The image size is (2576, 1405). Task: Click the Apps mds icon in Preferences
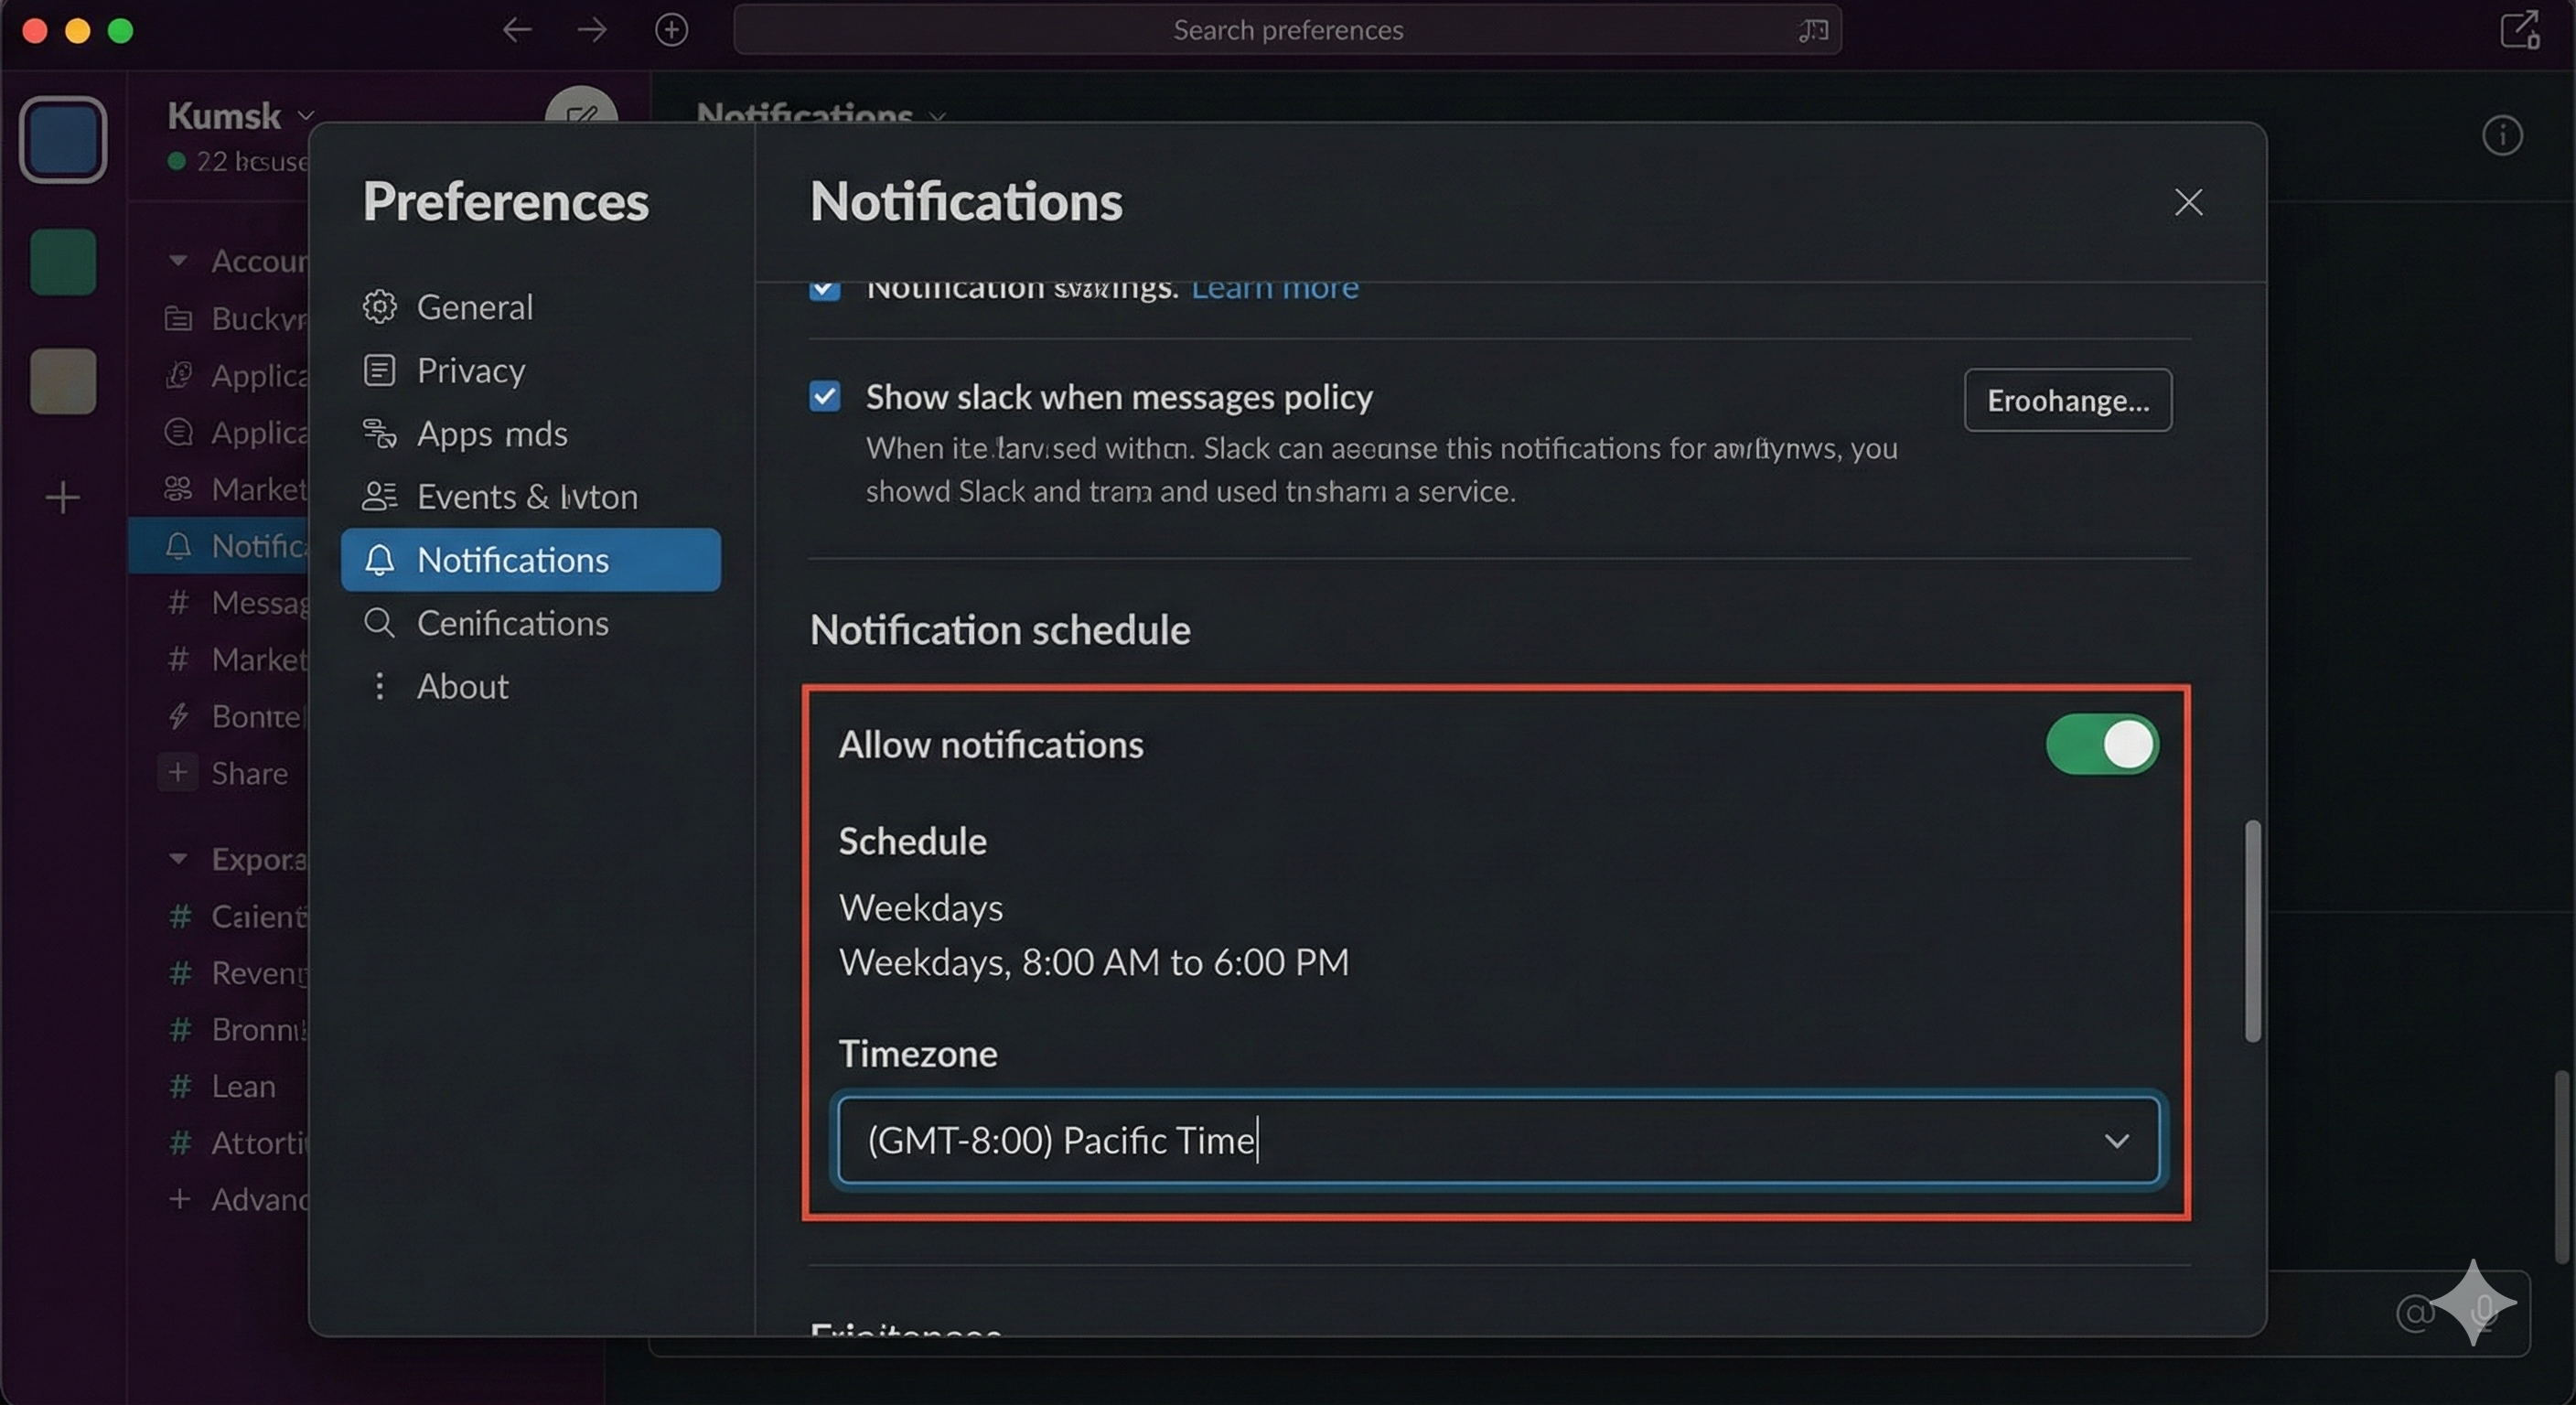pyautogui.click(x=380, y=433)
